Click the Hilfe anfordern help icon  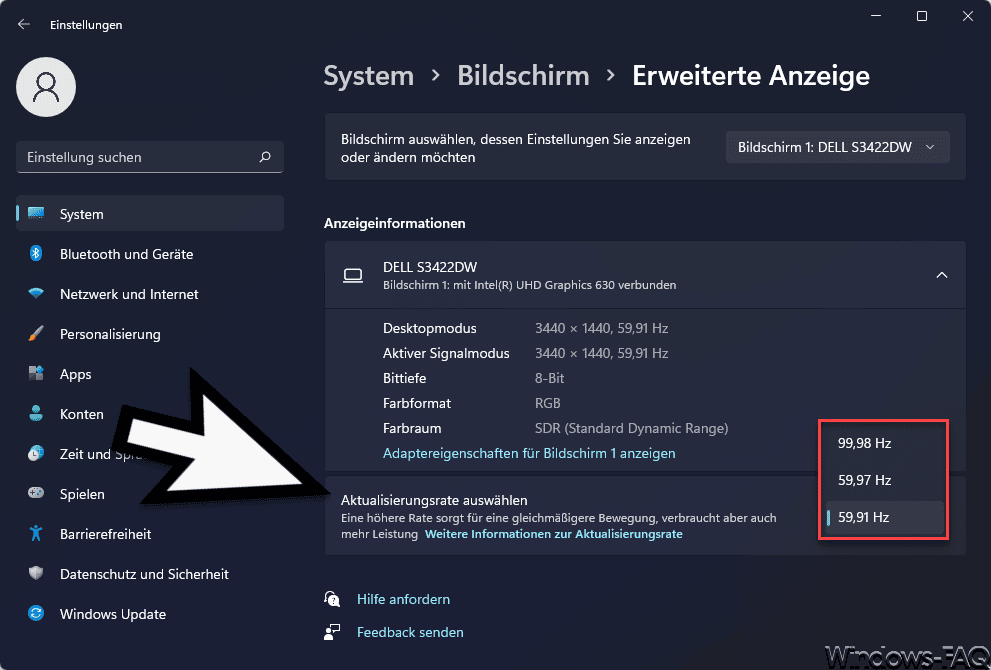tap(332, 599)
